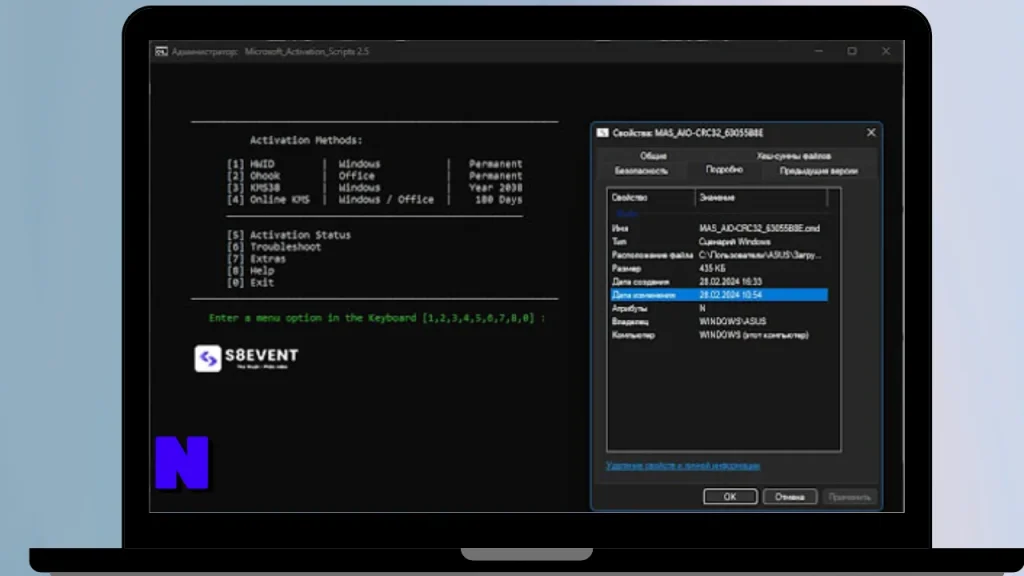Click the 'Activation Methods:' heading in the console

(x=306, y=140)
